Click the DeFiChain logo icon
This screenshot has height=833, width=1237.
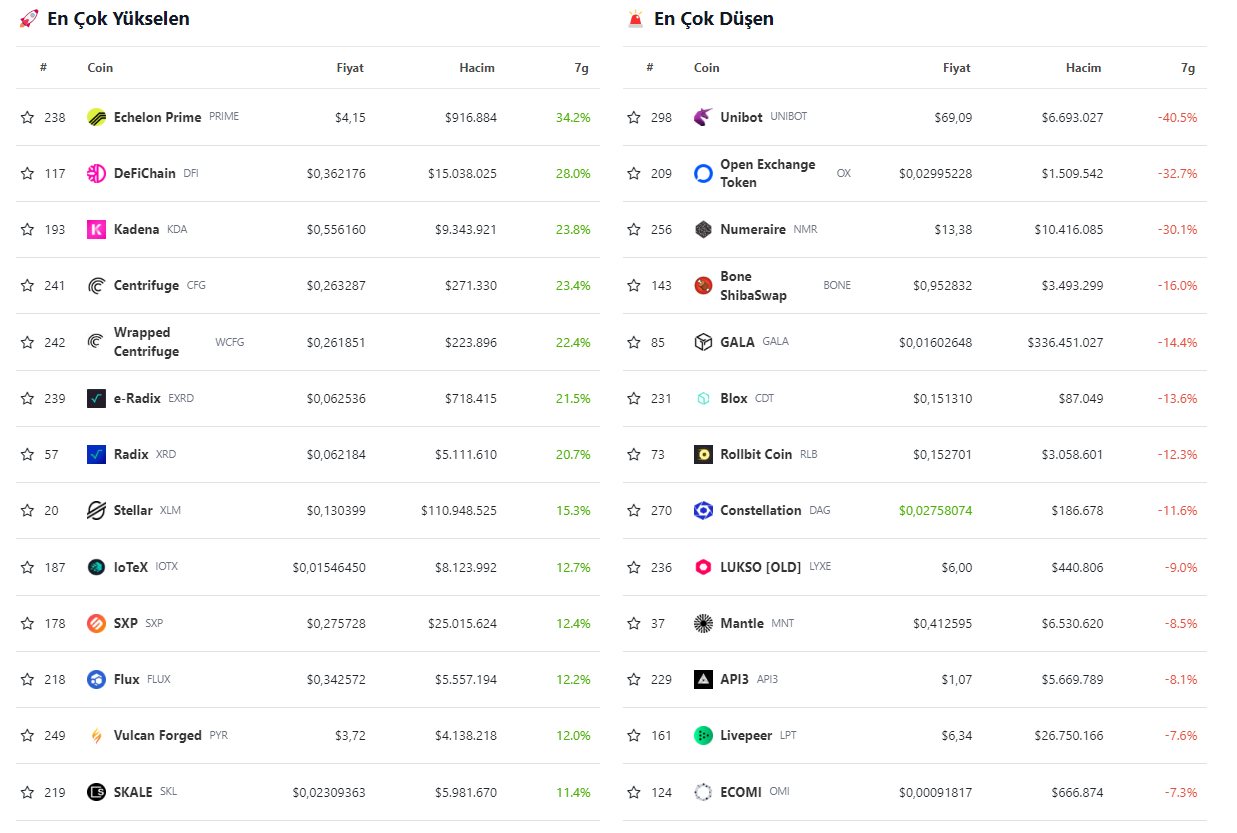96,173
